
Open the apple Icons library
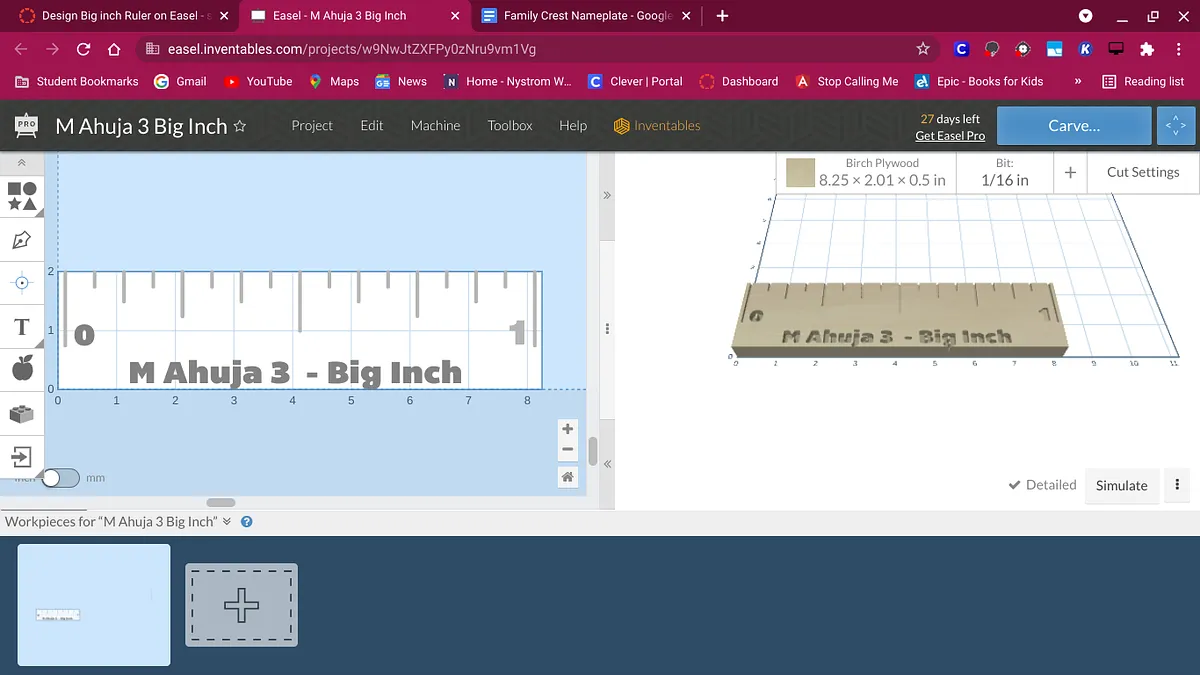click(x=22, y=370)
